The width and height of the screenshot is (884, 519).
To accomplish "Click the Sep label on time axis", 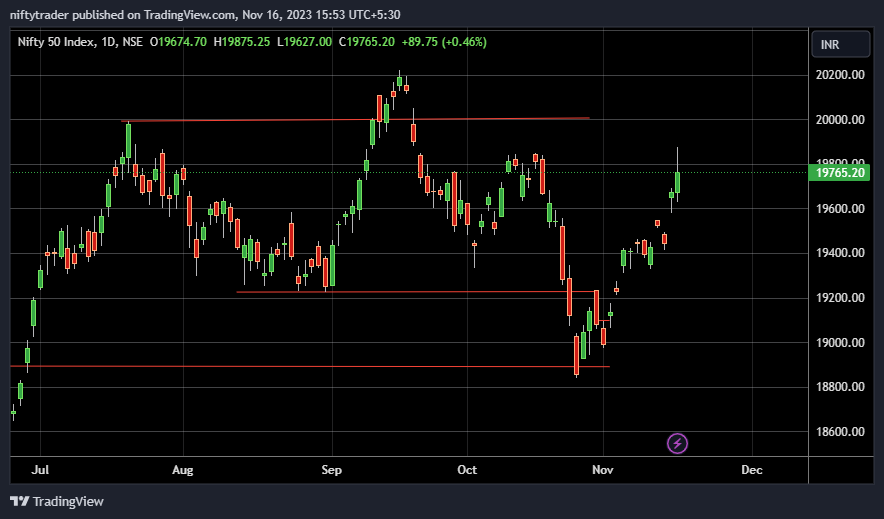I will click(332, 469).
